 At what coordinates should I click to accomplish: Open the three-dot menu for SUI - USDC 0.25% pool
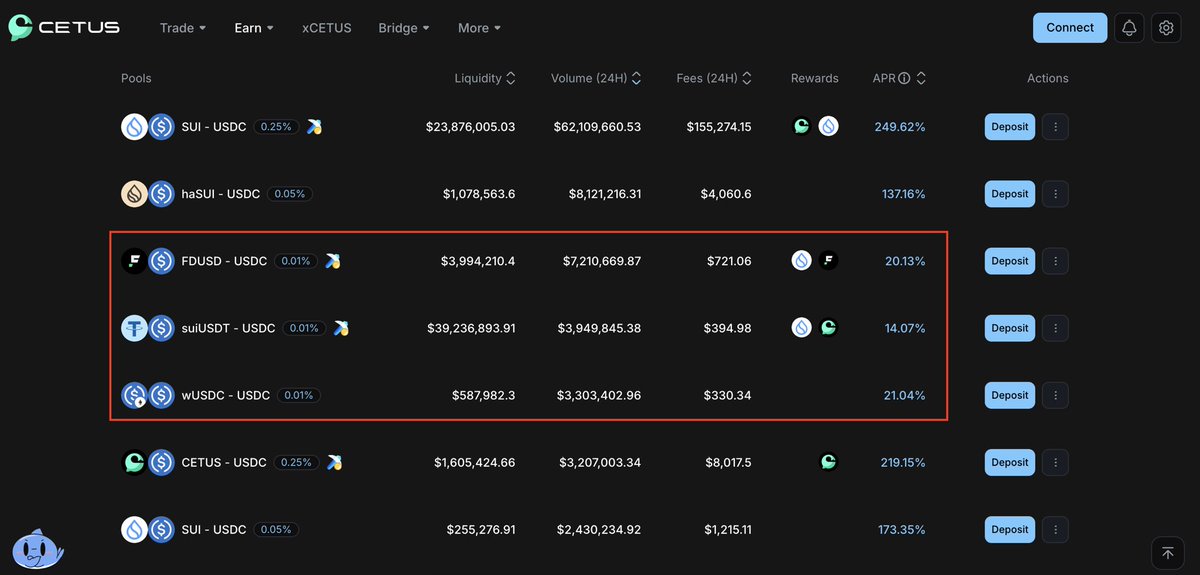coord(1055,127)
